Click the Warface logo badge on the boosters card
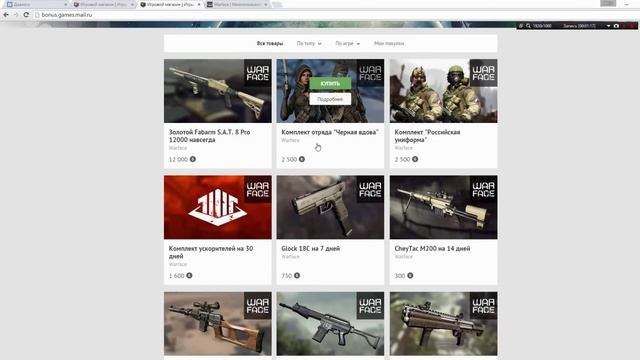The image size is (640, 360). (x=258, y=190)
